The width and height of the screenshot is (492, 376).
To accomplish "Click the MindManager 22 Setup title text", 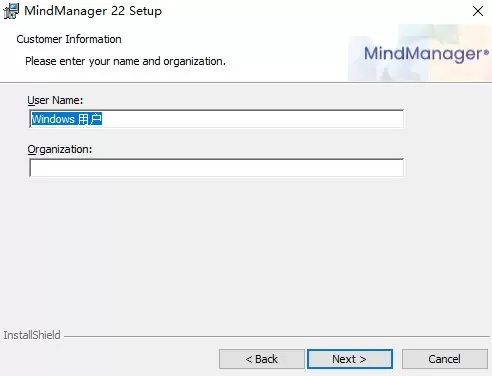I will pos(93,11).
